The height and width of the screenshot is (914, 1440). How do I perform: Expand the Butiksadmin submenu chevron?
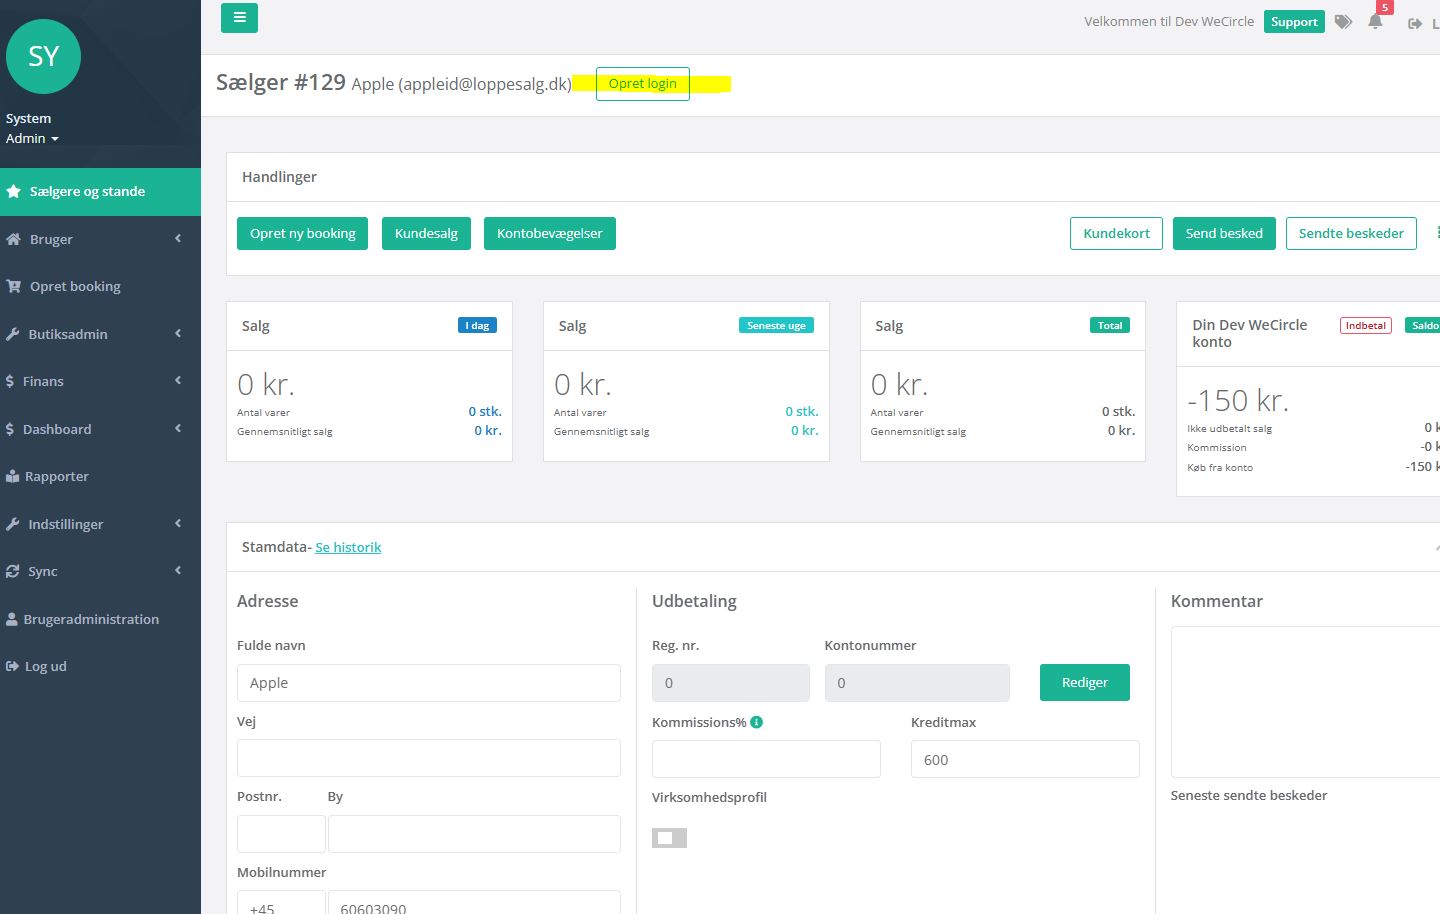click(x=178, y=333)
